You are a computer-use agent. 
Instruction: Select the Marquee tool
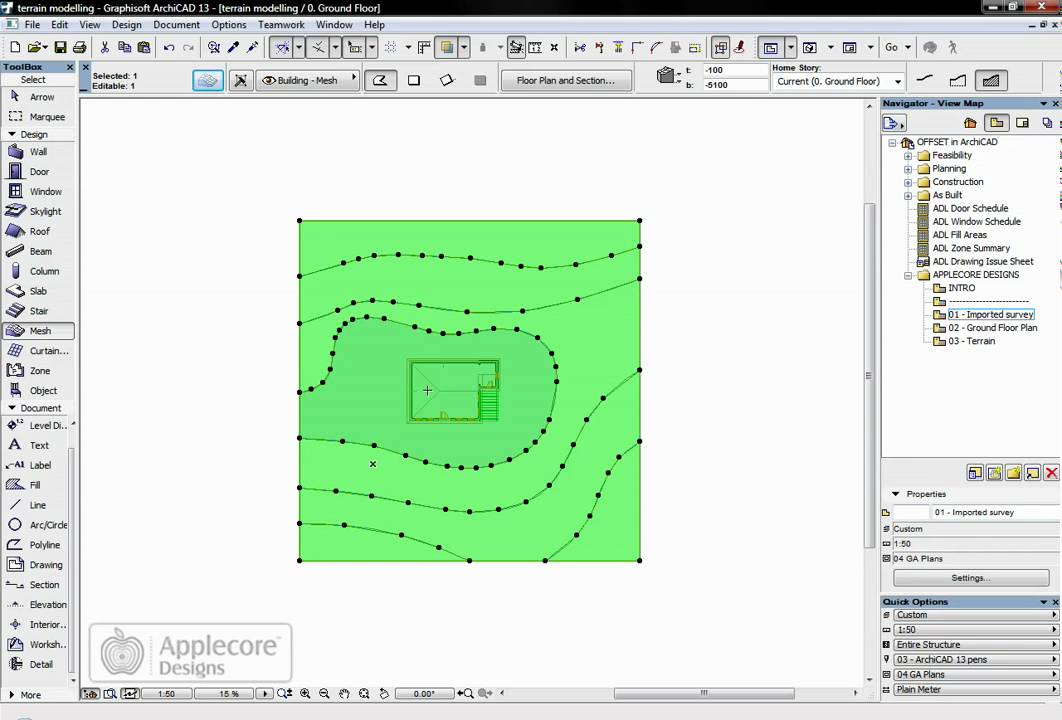(37, 117)
